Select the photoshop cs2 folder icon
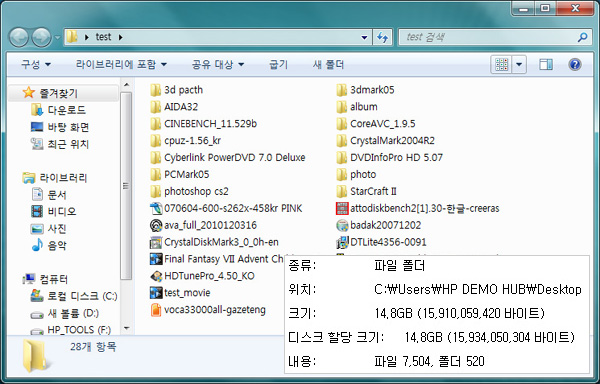The image size is (600, 384). pyautogui.click(x=155, y=191)
